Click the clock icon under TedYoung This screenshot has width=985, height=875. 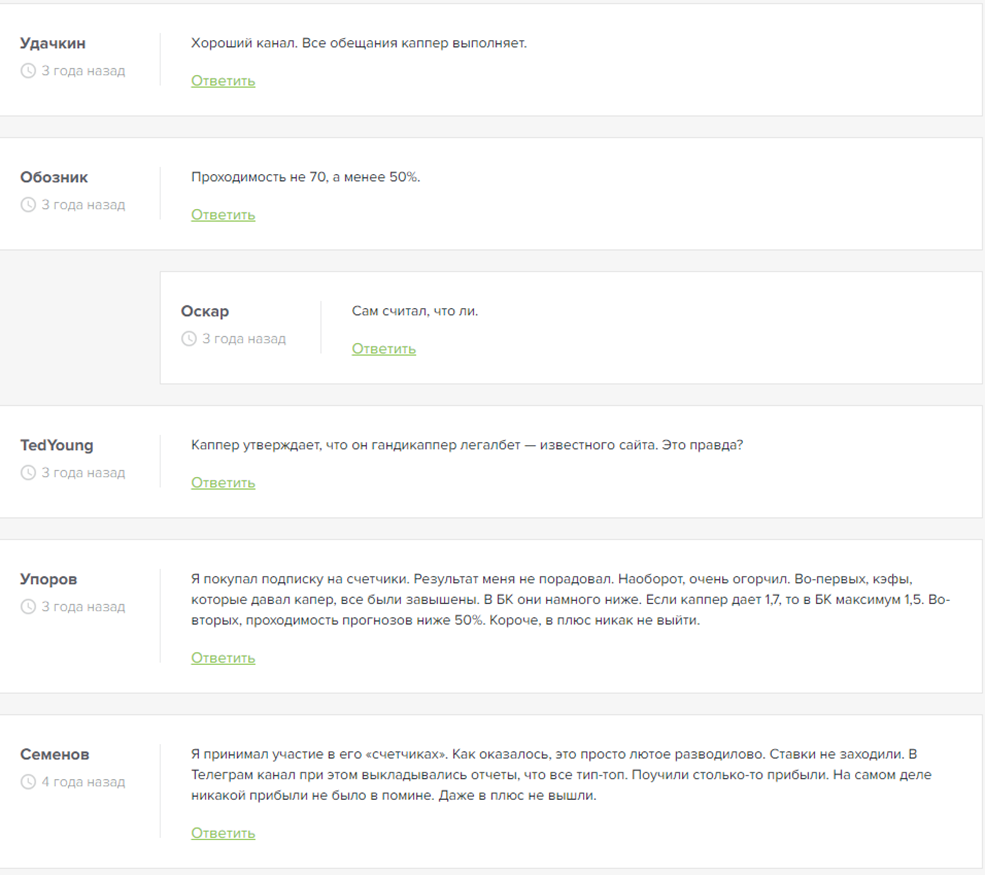(x=28, y=473)
